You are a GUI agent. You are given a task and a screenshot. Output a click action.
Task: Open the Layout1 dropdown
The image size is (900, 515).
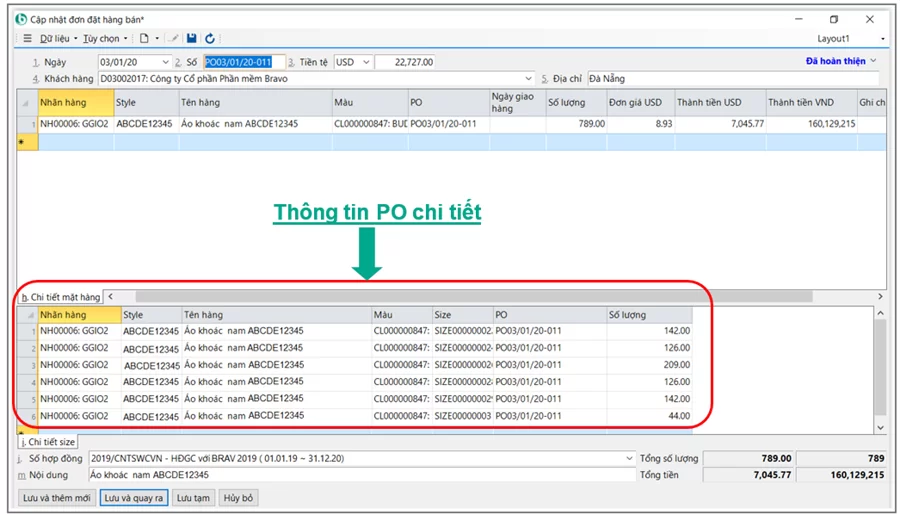pos(882,39)
